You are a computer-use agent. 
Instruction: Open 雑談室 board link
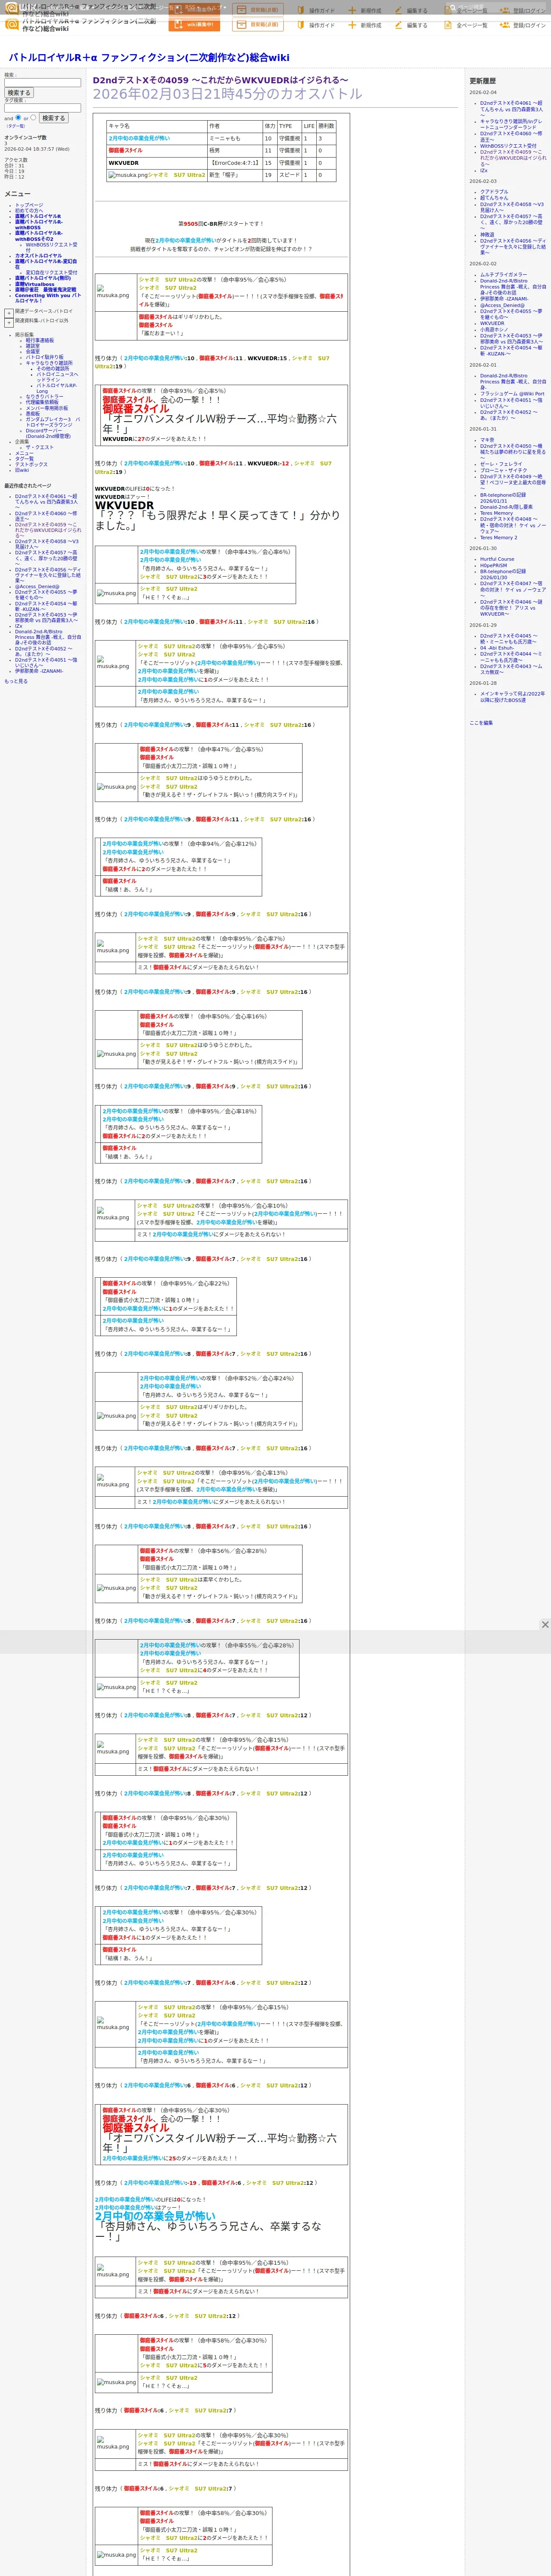coord(33,346)
